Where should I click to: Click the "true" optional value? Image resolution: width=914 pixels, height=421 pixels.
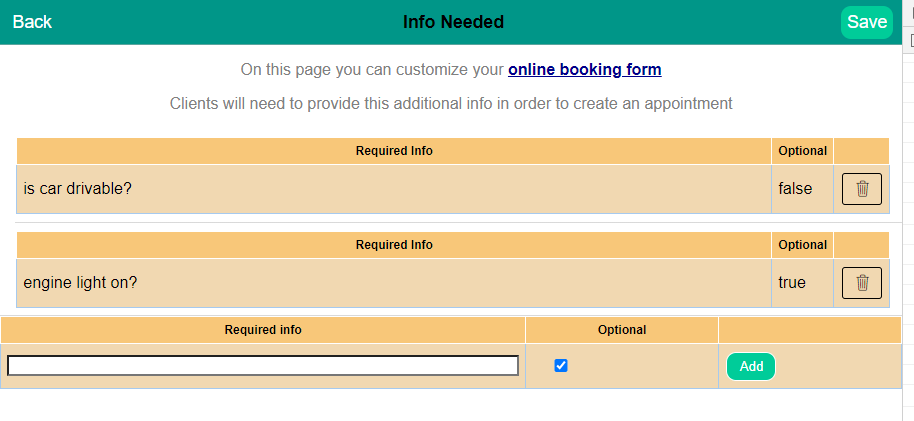[792, 283]
